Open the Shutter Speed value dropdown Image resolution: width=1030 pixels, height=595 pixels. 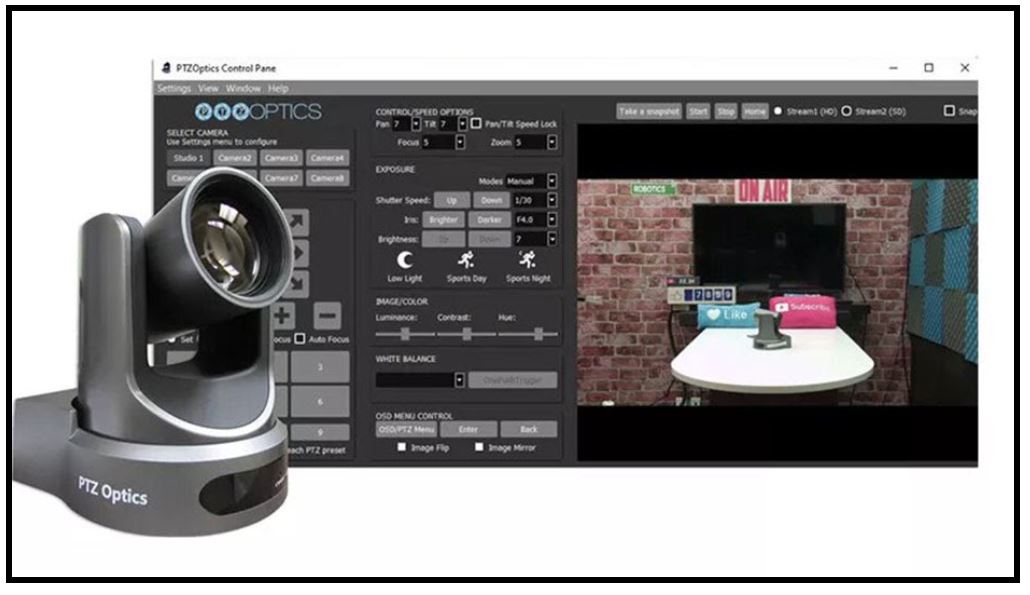554,200
